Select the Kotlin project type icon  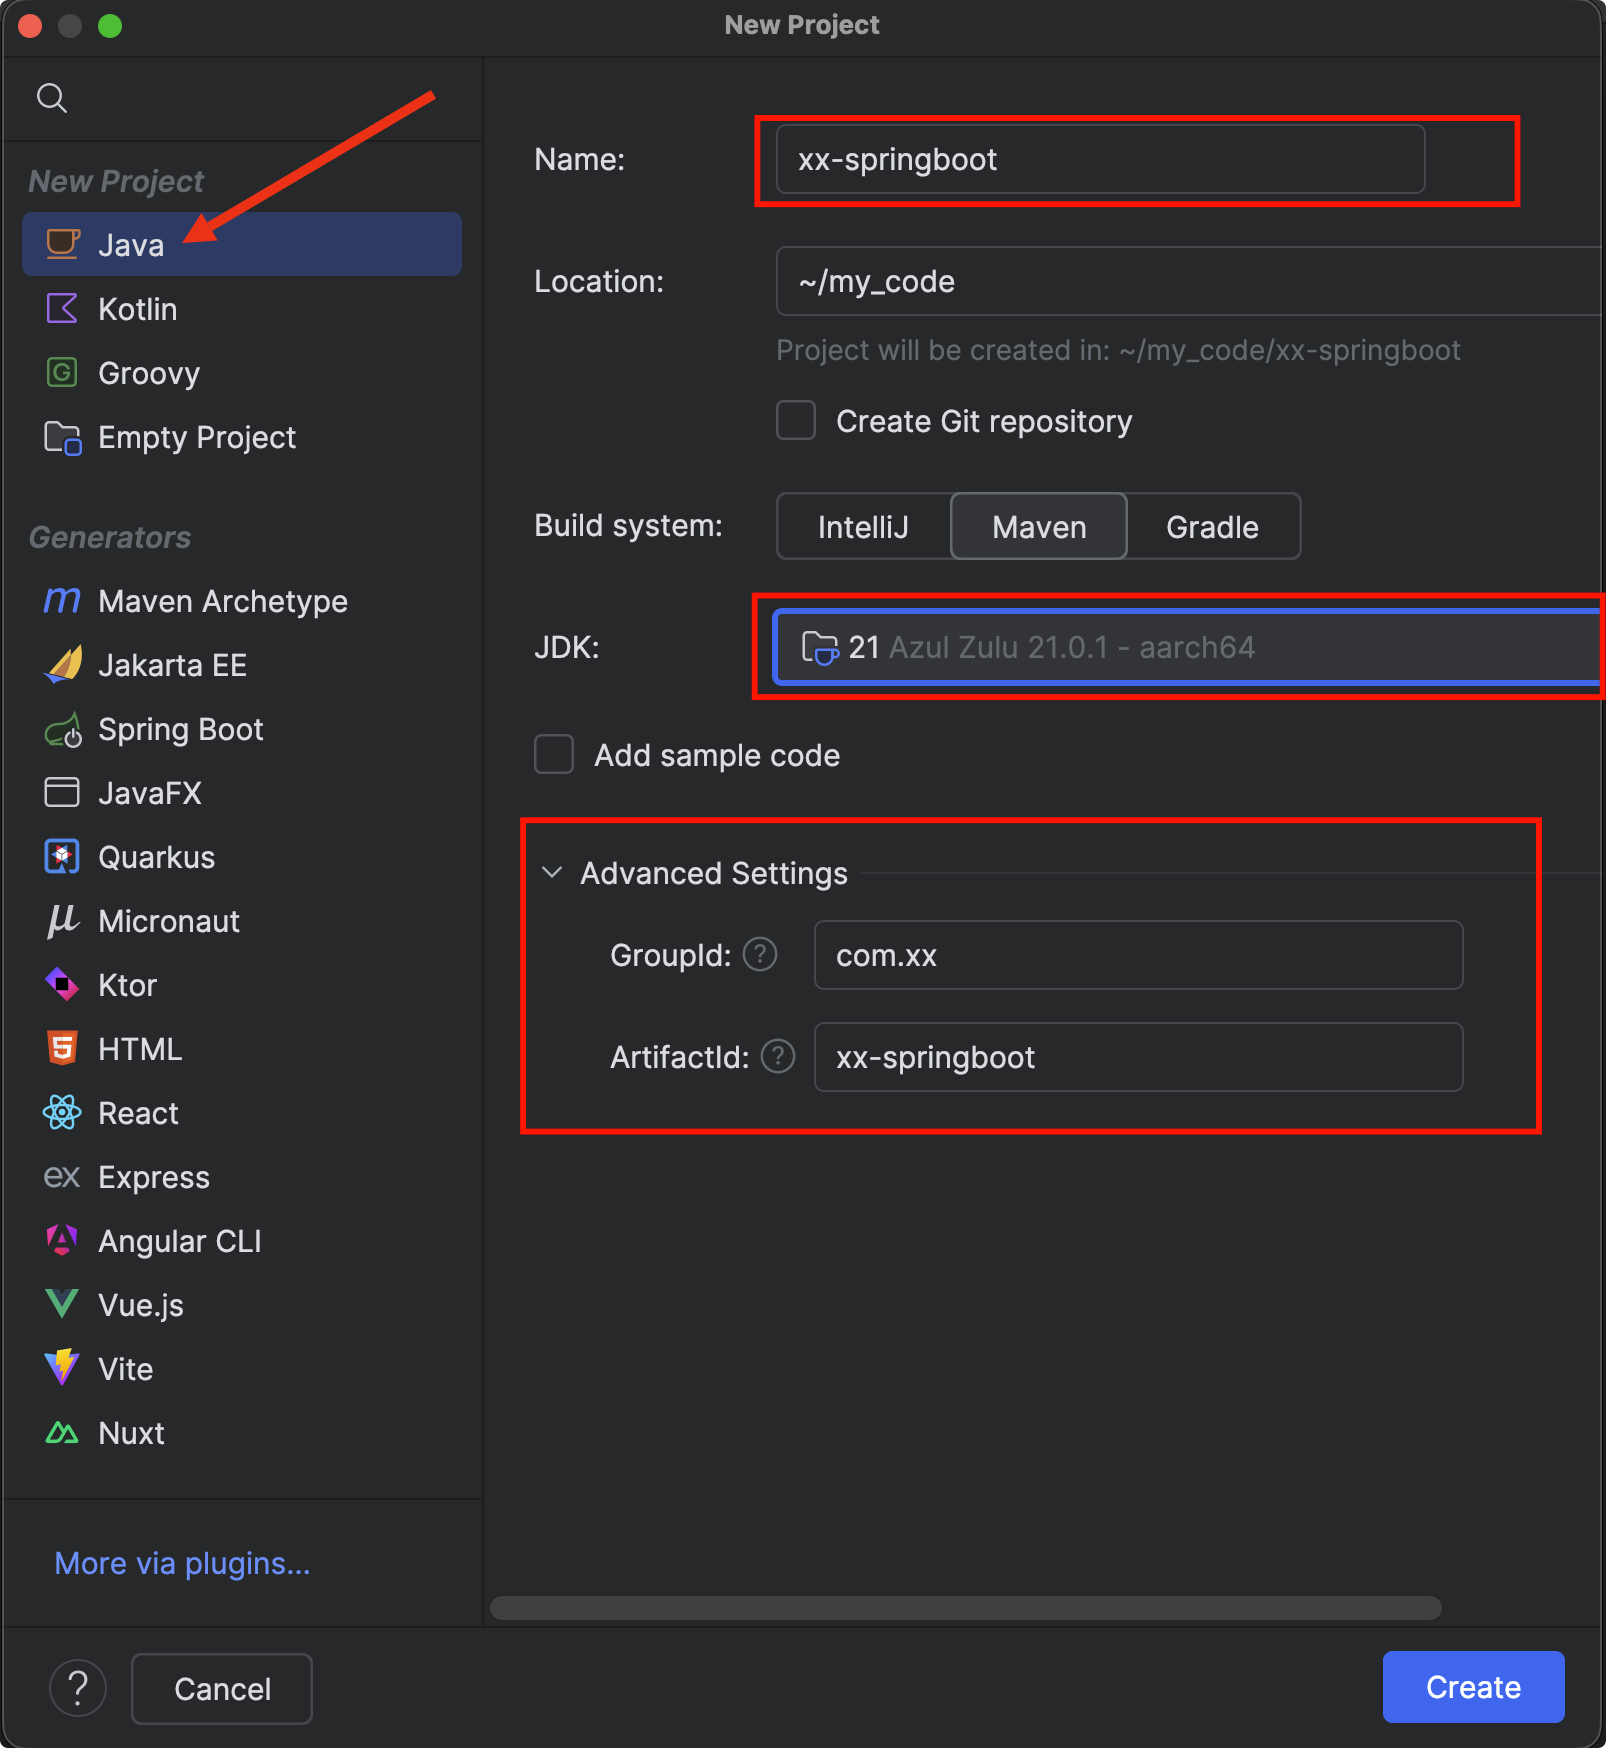[62, 309]
